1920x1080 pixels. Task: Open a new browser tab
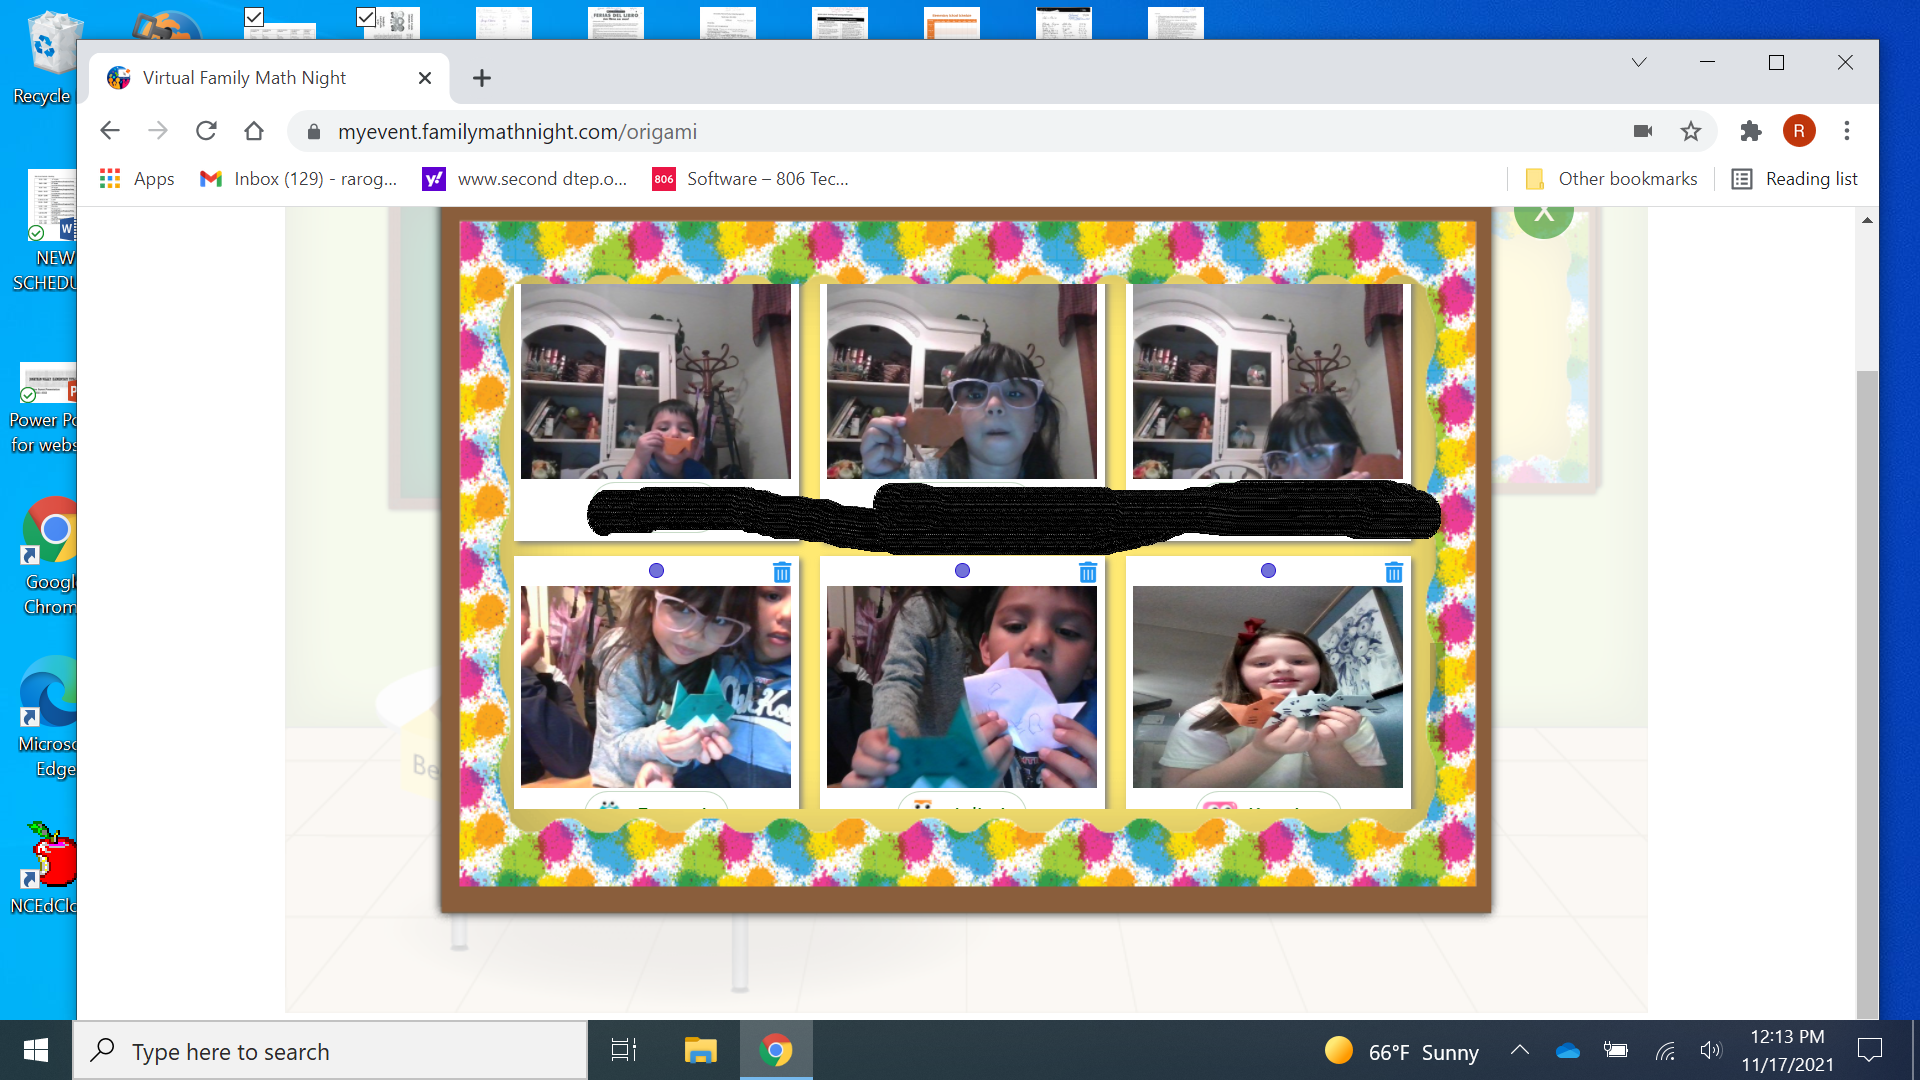point(482,78)
